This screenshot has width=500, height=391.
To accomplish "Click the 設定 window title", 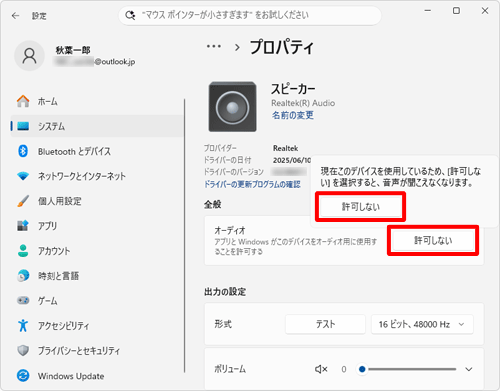I will point(39,16).
